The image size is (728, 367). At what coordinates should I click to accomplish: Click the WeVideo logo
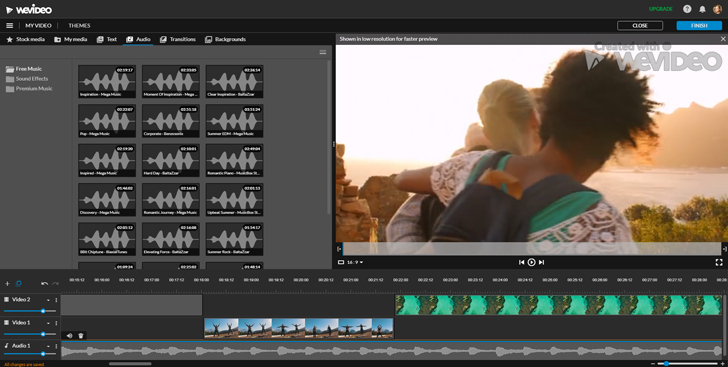click(x=29, y=9)
